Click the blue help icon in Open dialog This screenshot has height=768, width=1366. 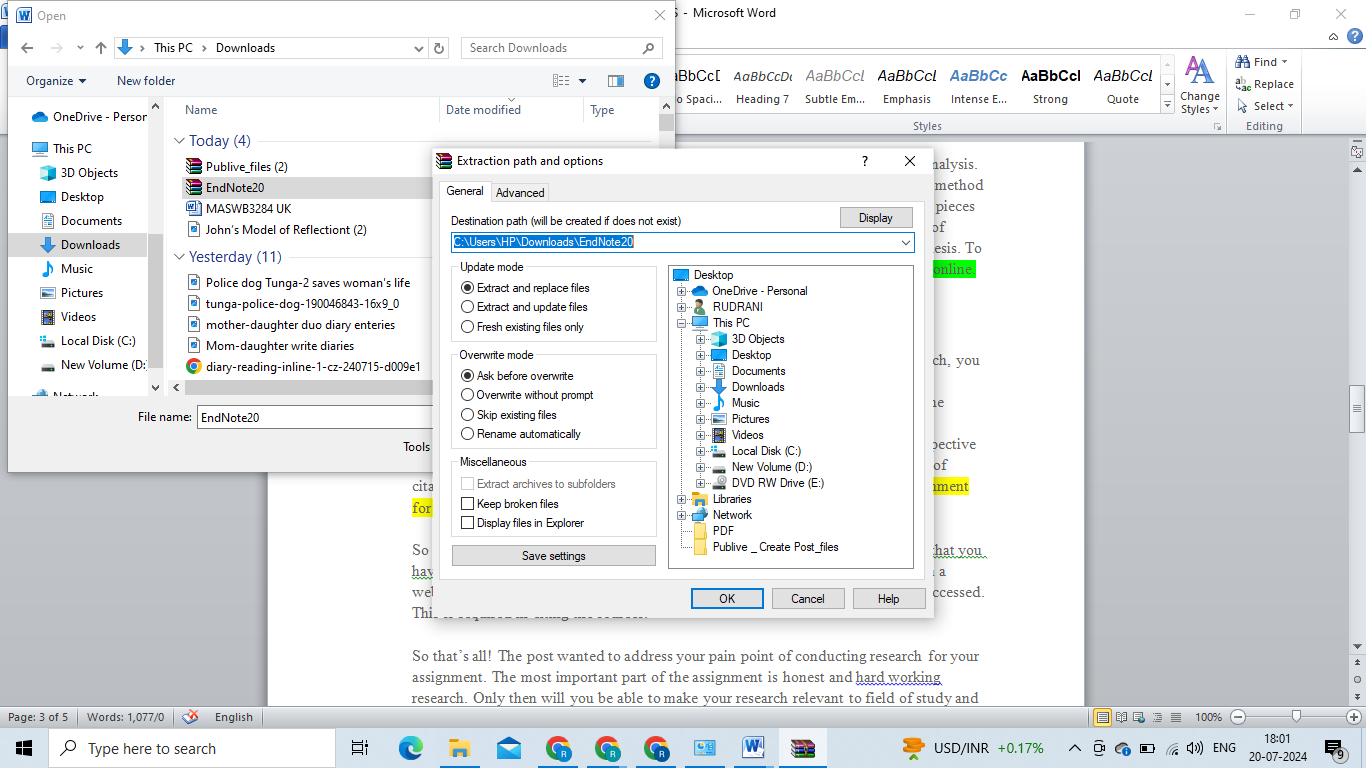click(x=651, y=81)
